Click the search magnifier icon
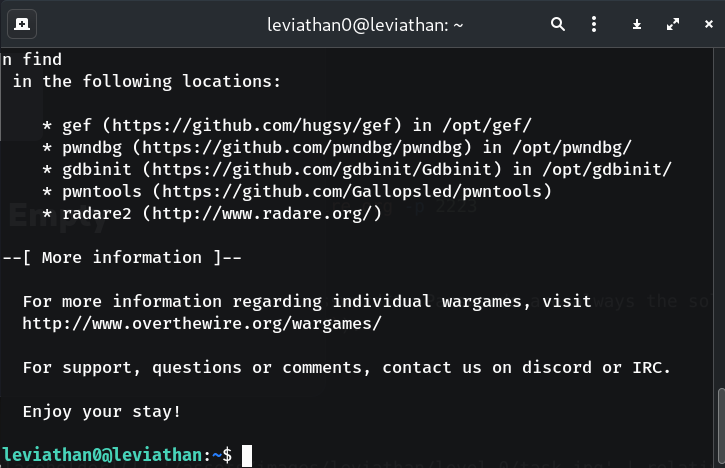Image resolution: width=725 pixels, height=468 pixels. pos(557,23)
